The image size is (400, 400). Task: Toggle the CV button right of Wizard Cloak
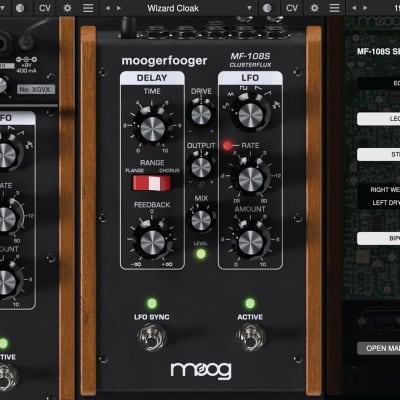292,8
